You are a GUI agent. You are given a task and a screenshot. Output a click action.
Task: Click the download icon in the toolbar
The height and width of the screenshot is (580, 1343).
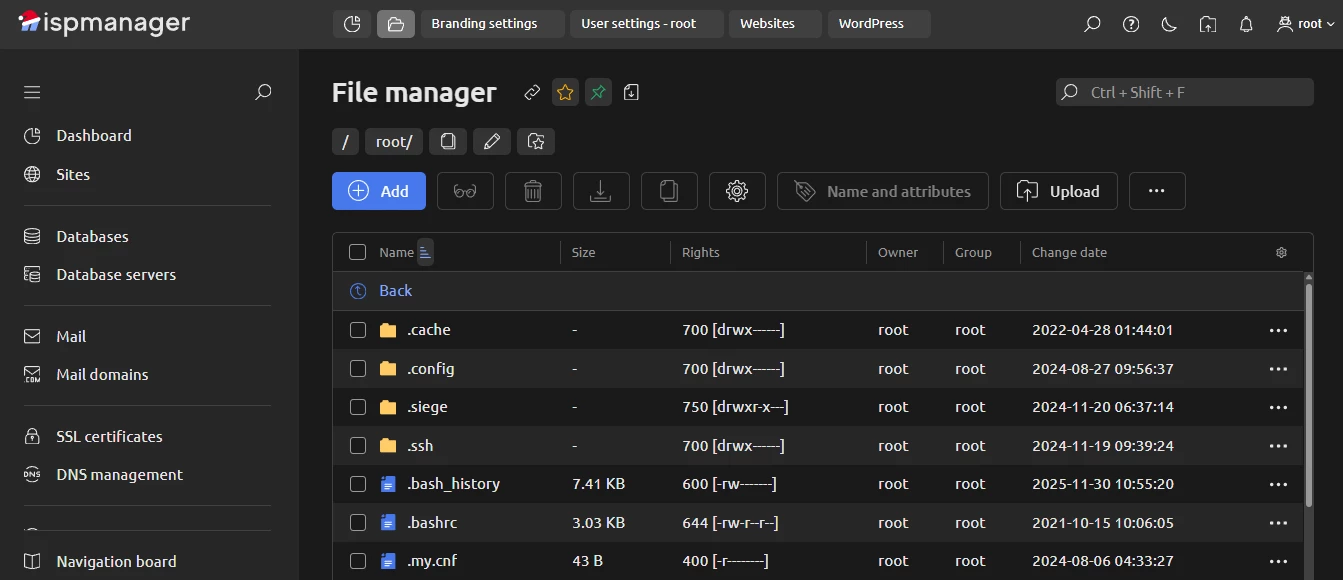pos(601,190)
